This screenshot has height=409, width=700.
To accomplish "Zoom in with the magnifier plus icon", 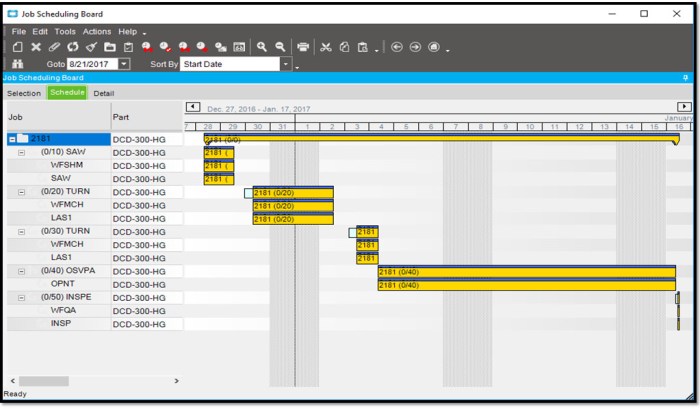I will click(x=262, y=47).
